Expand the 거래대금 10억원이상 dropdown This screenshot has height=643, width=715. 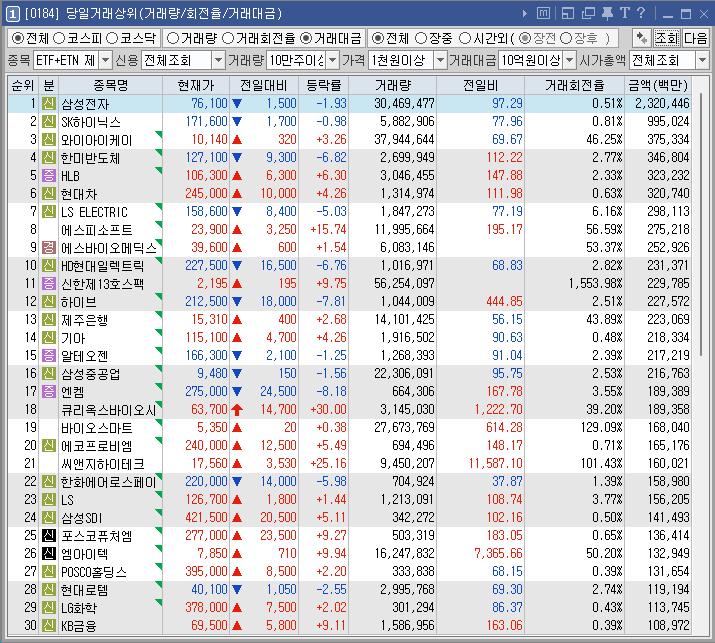click(x=570, y=60)
